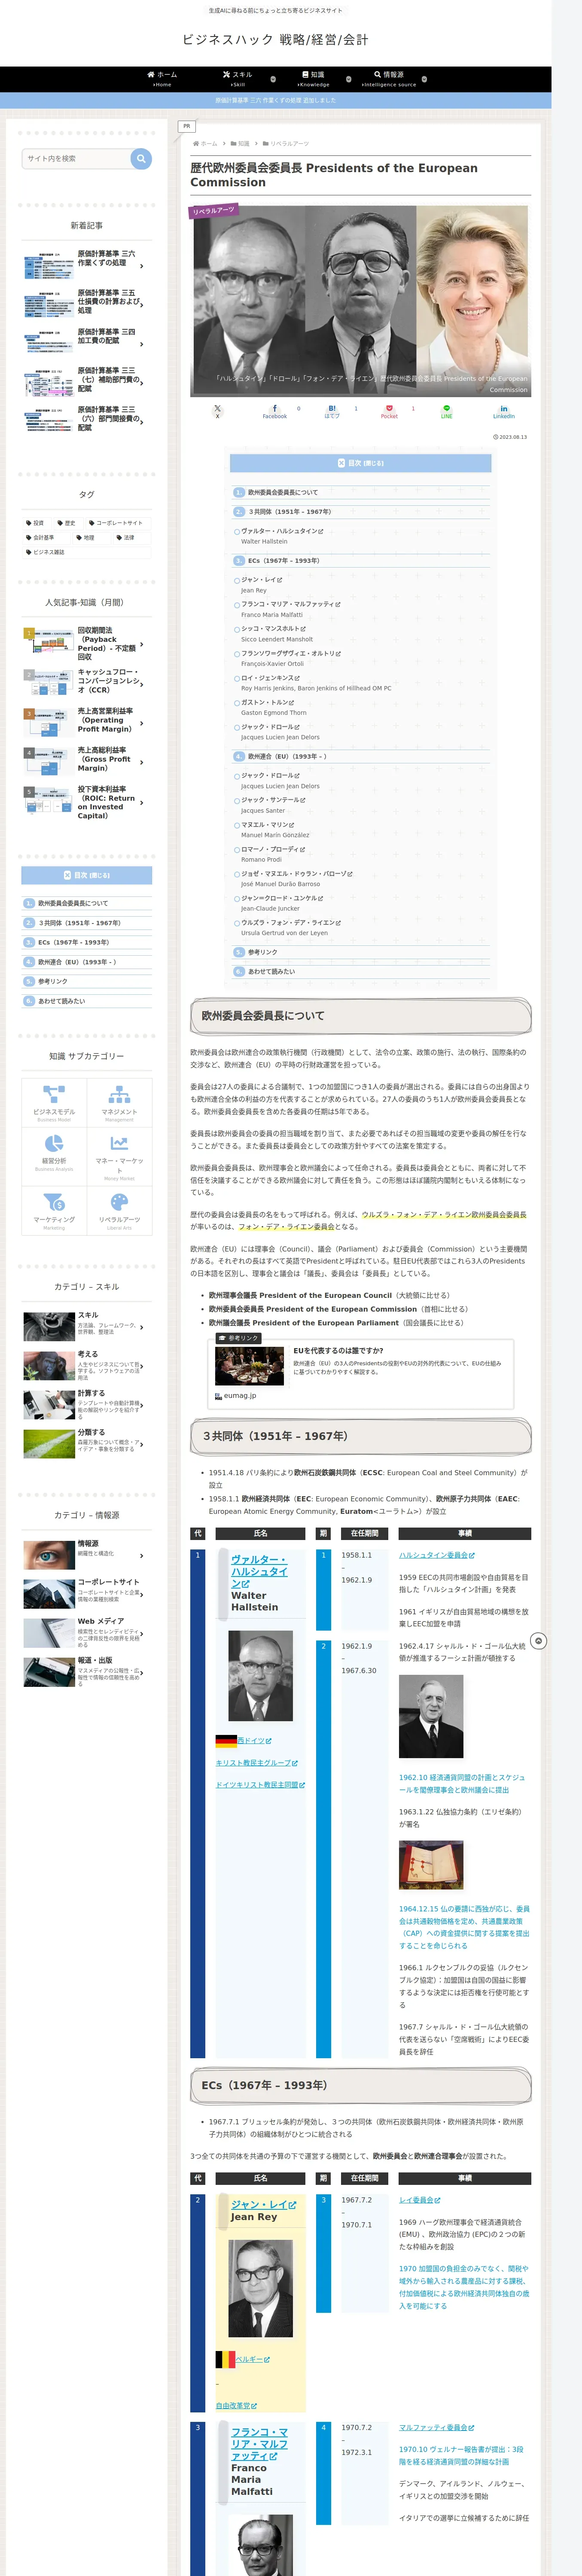Open new article 原価計算基準 三六 作業くずの処理

pyautogui.click(x=87, y=265)
